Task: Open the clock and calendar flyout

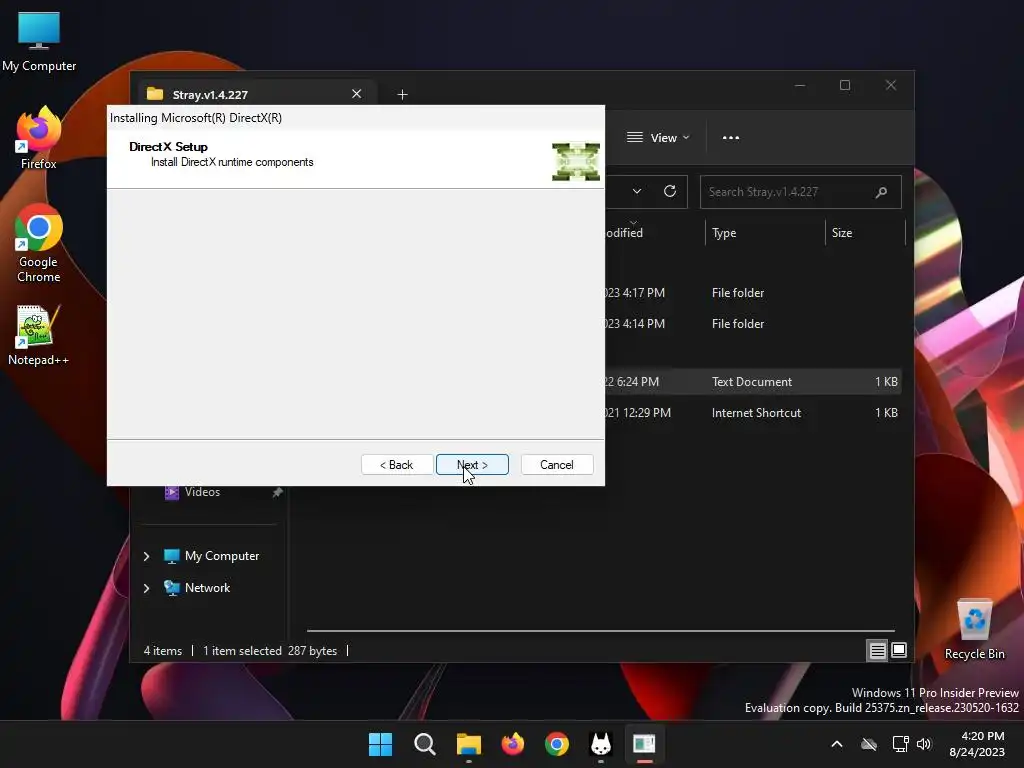Action: coord(977,744)
